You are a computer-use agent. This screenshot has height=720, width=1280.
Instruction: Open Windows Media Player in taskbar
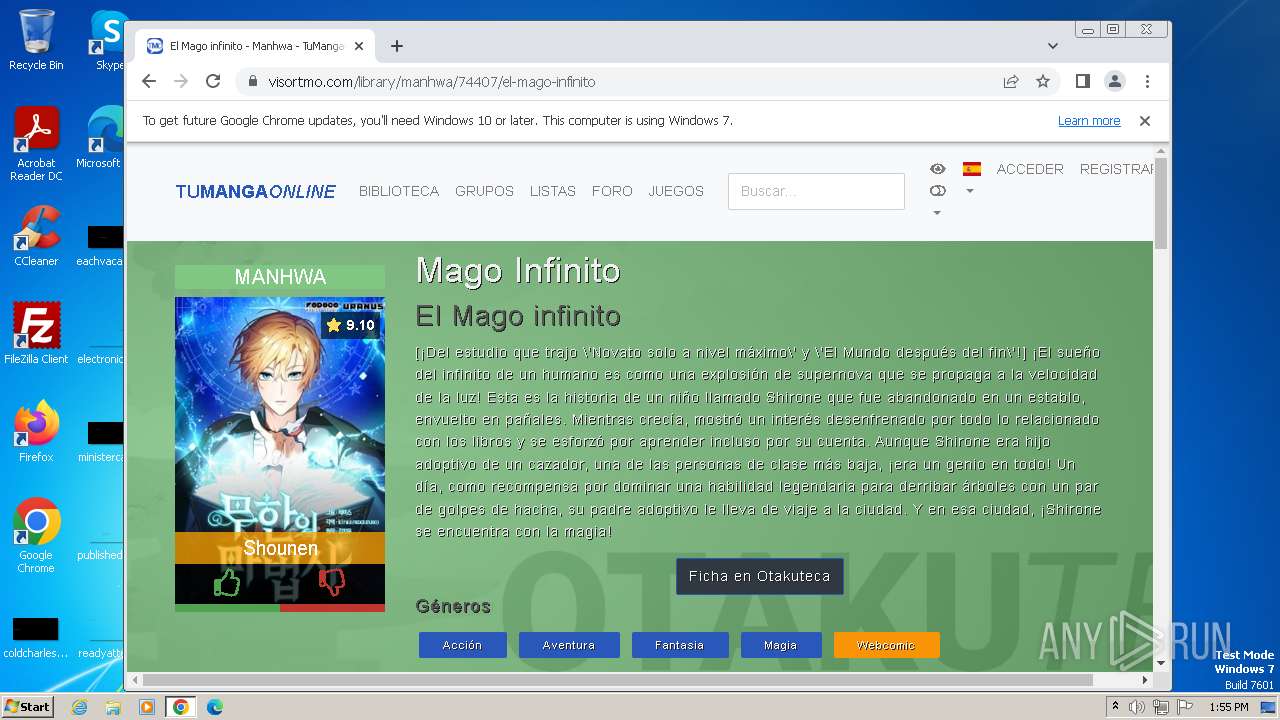[147, 707]
